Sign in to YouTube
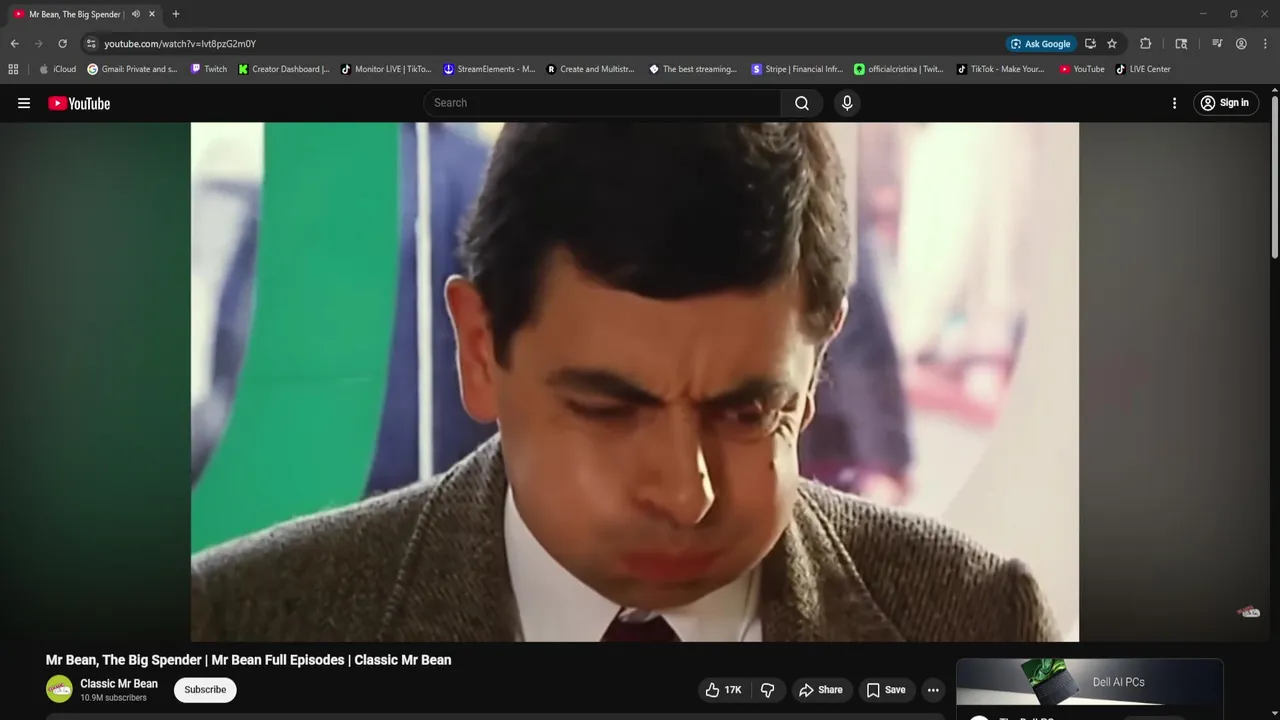This screenshot has width=1280, height=720. click(x=1225, y=103)
